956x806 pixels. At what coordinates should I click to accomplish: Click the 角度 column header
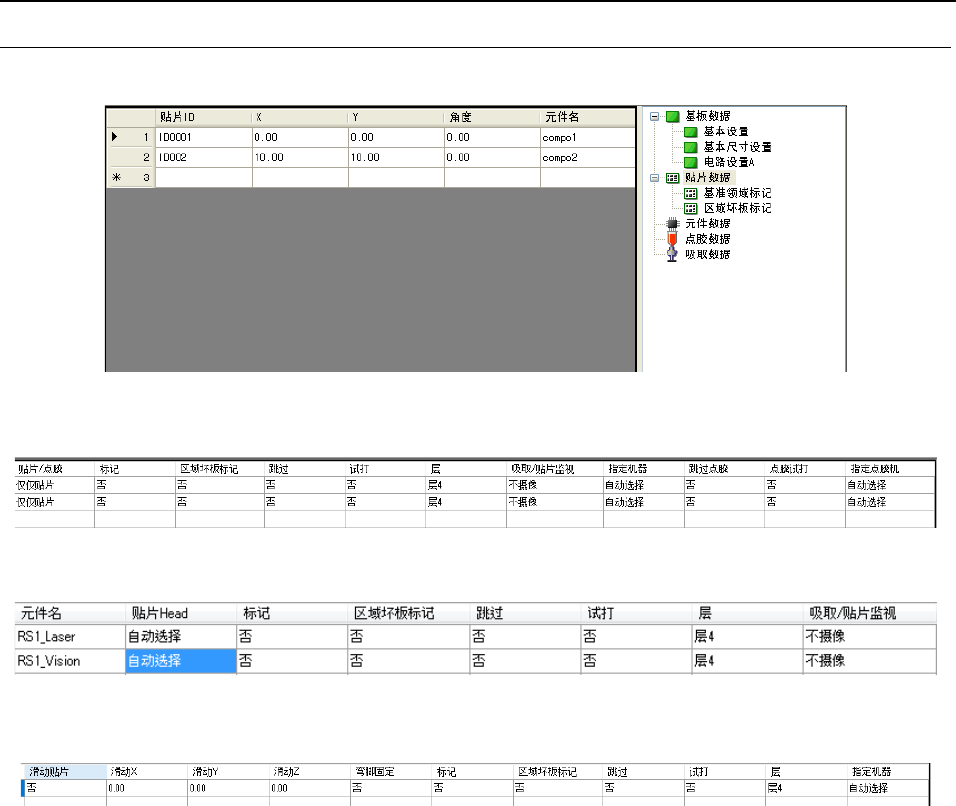click(492, 117)
